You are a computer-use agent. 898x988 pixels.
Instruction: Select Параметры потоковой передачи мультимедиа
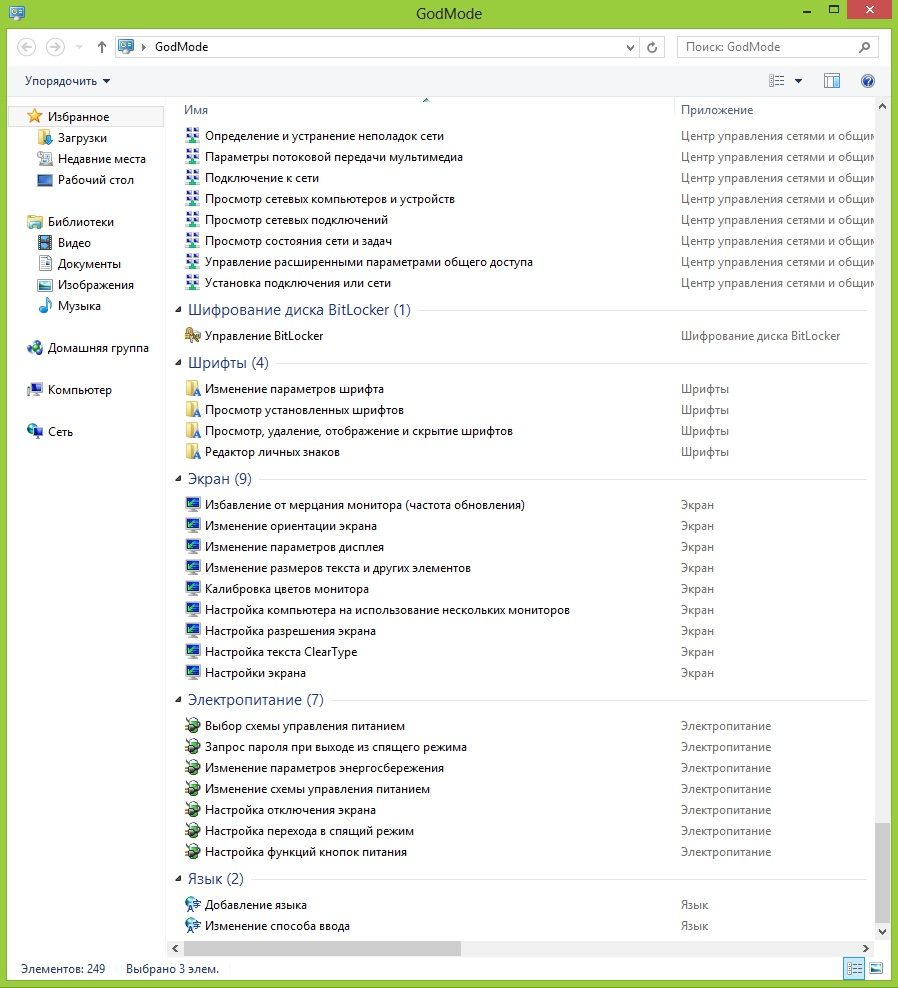tap(333, 157)
